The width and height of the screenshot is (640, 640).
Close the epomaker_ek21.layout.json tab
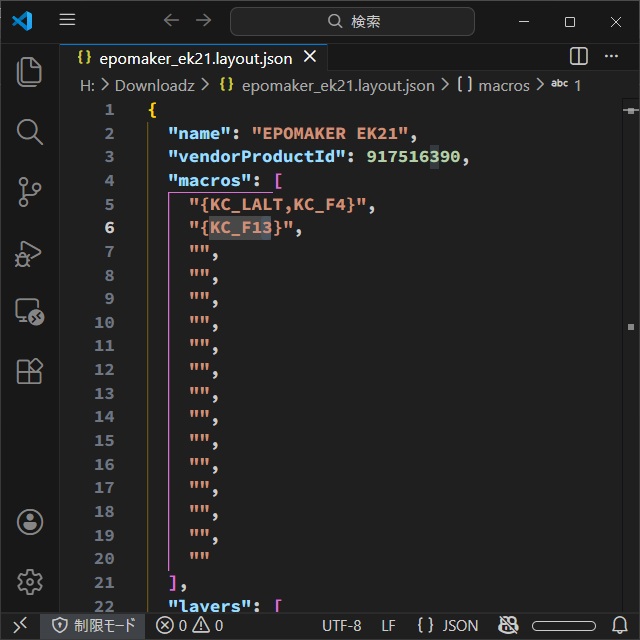(310, 58)
